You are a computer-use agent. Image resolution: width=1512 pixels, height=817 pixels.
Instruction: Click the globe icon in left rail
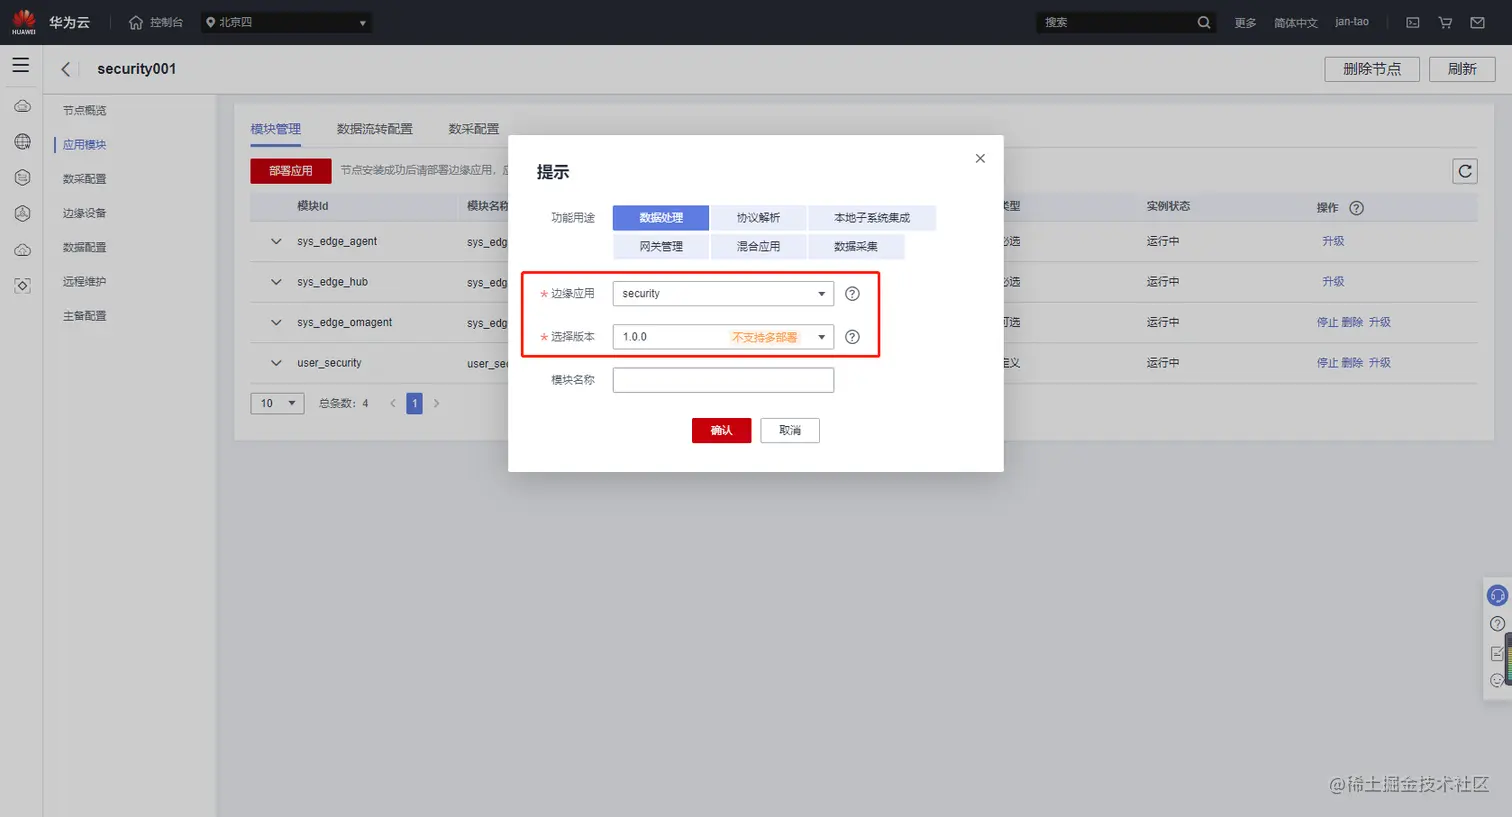pos(22,142)
